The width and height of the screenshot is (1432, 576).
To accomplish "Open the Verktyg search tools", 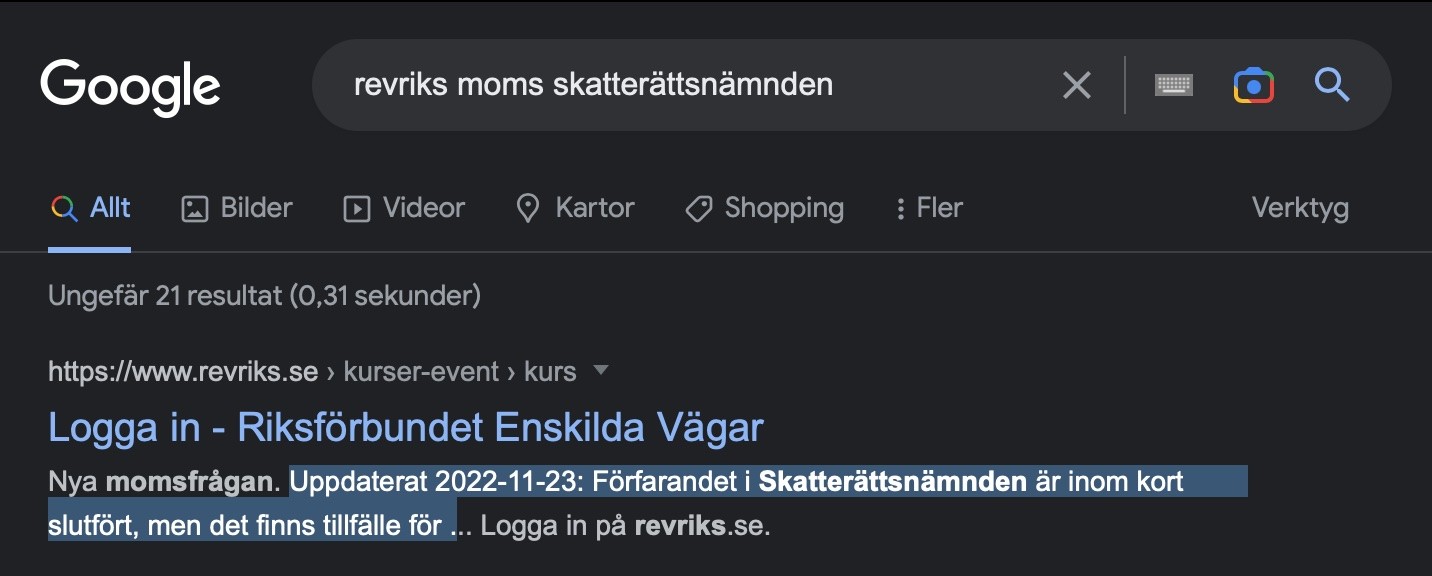I will pyautogui.click(x=1300, y=208).
